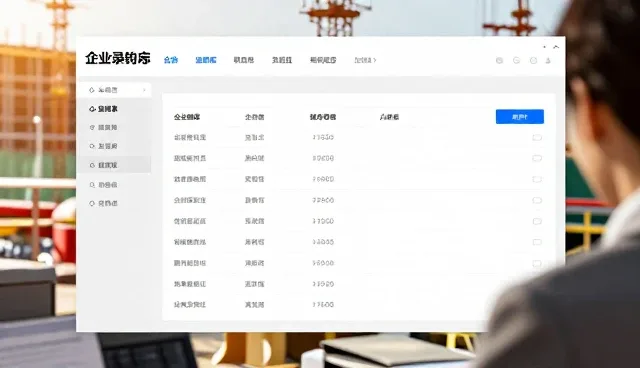Click the fourth sidebar item's icon
640x368 pixels.
[x=92, y=146]
